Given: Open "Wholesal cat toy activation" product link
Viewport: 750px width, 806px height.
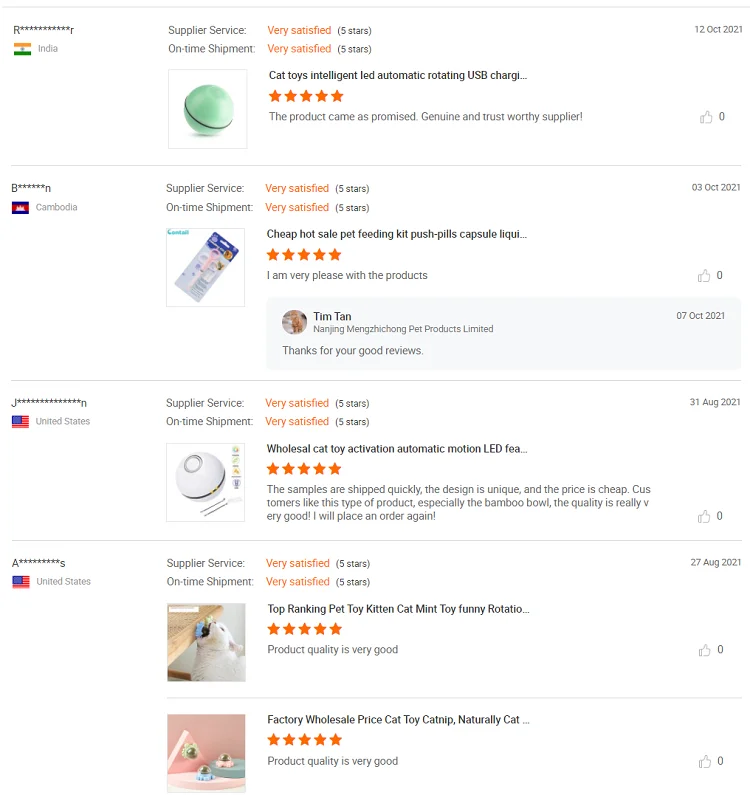Looking at the screenshot, I should coord(396,449).
